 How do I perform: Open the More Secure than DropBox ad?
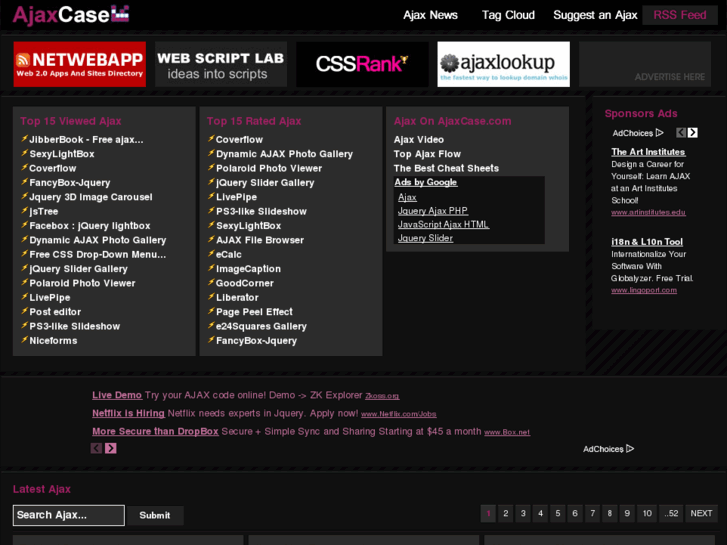tap(155, 431)
